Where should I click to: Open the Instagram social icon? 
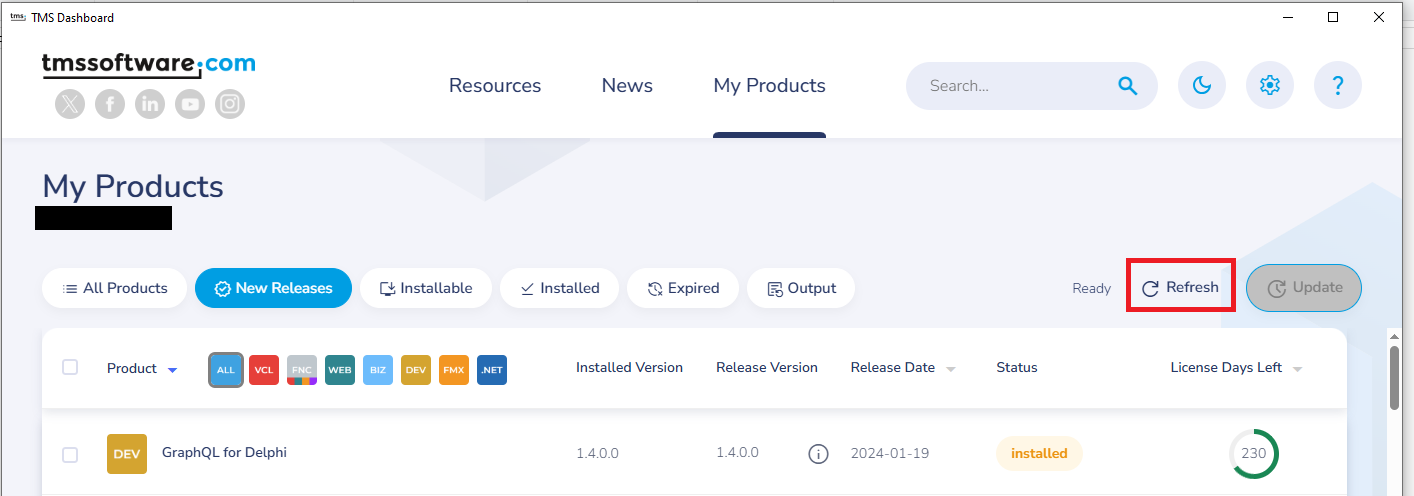pos(230,104)
